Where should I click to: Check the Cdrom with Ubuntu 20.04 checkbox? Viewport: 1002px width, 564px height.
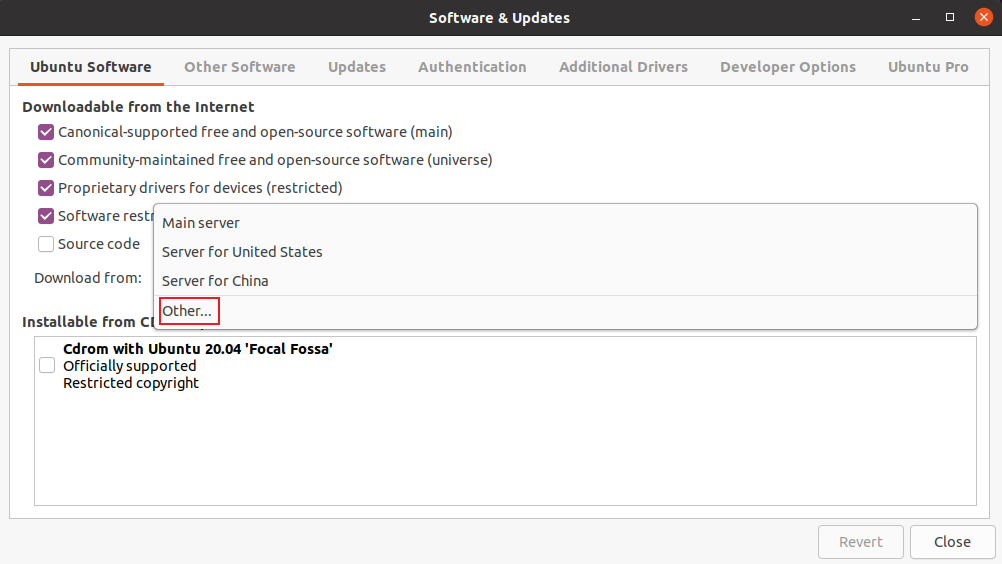47,365
